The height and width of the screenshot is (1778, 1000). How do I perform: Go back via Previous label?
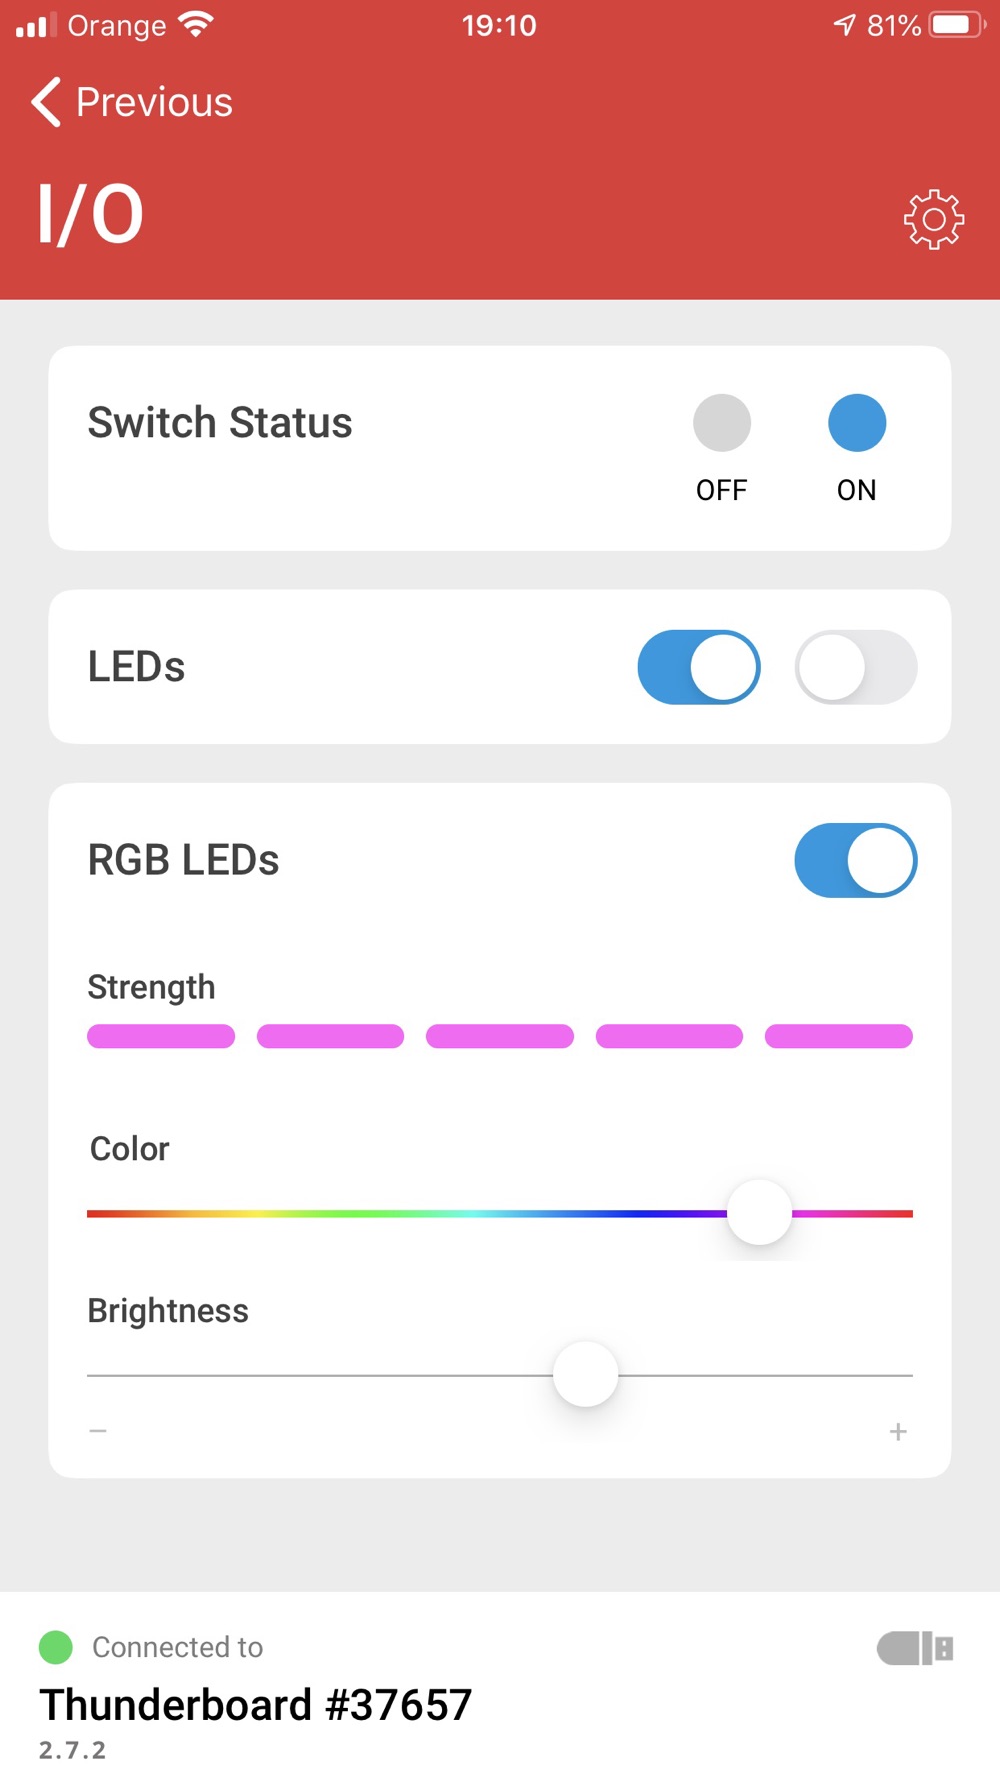click(x=154, y=102)
